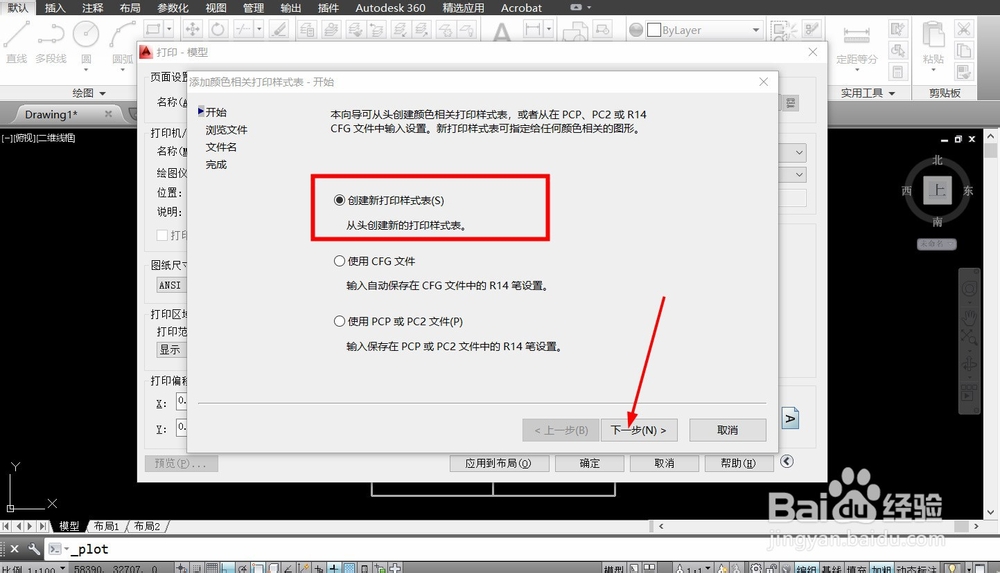
Task: Click the Move tool icon
Action: [x=193, y=29]
